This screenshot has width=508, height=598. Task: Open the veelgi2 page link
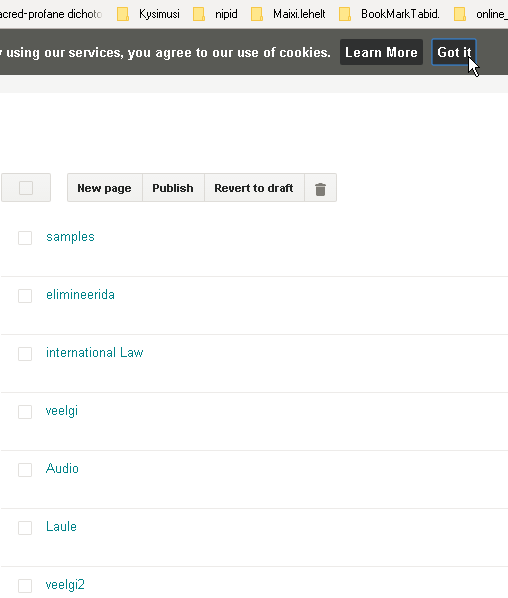[65, 585]
